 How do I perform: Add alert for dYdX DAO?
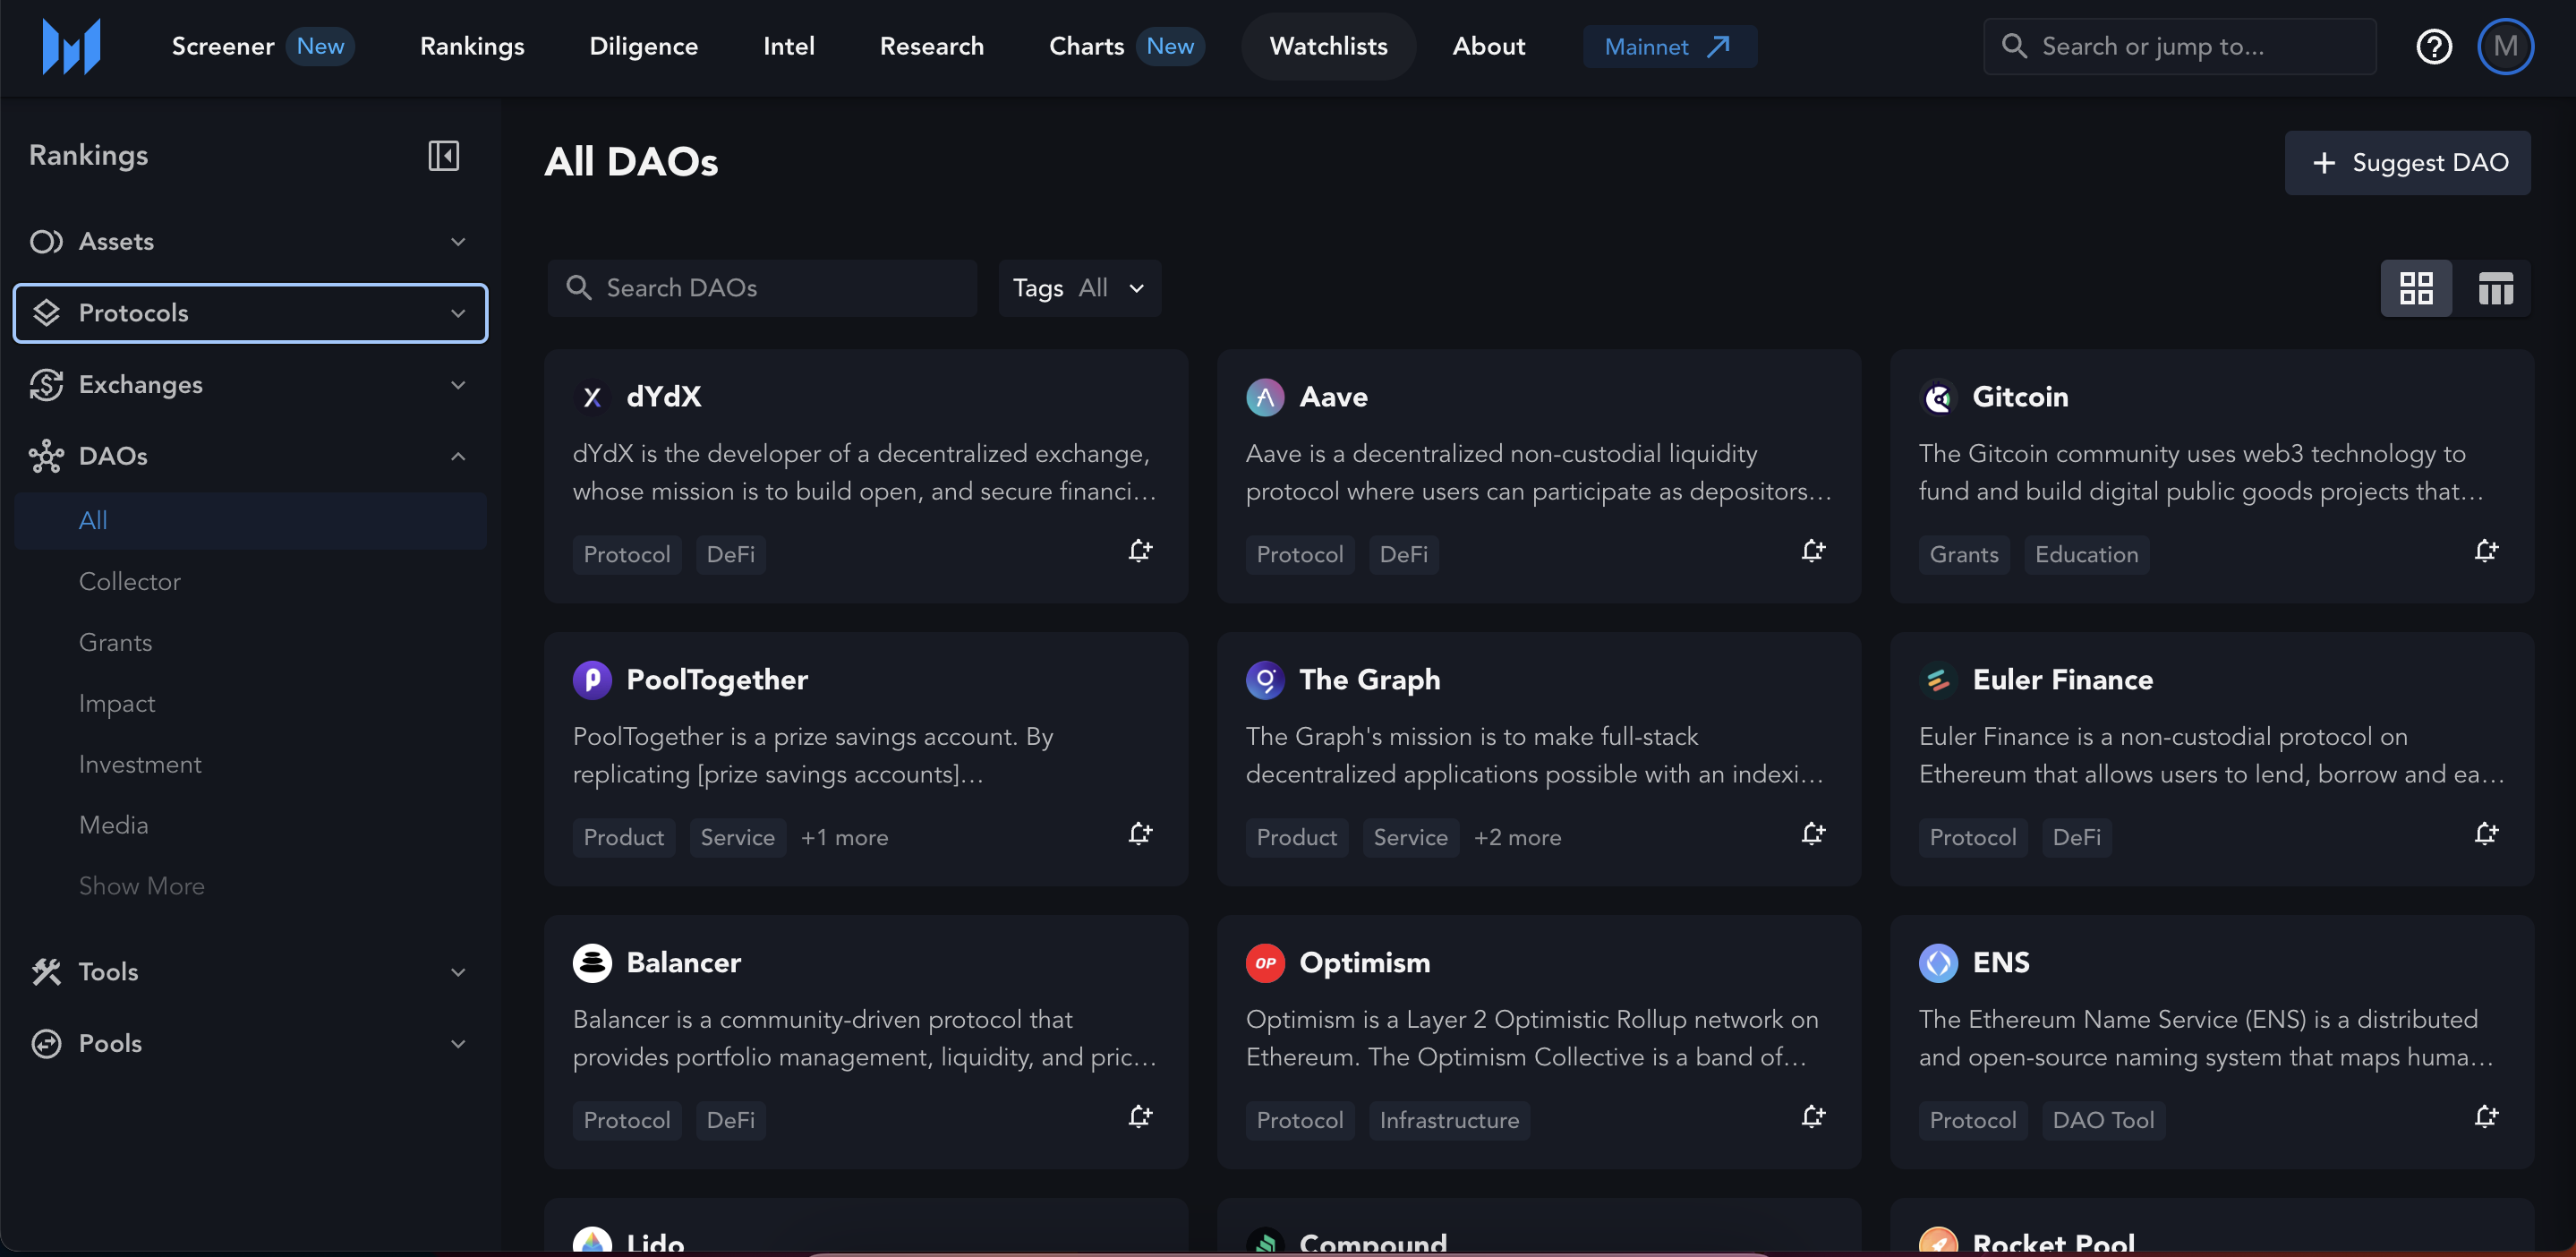1140,551
